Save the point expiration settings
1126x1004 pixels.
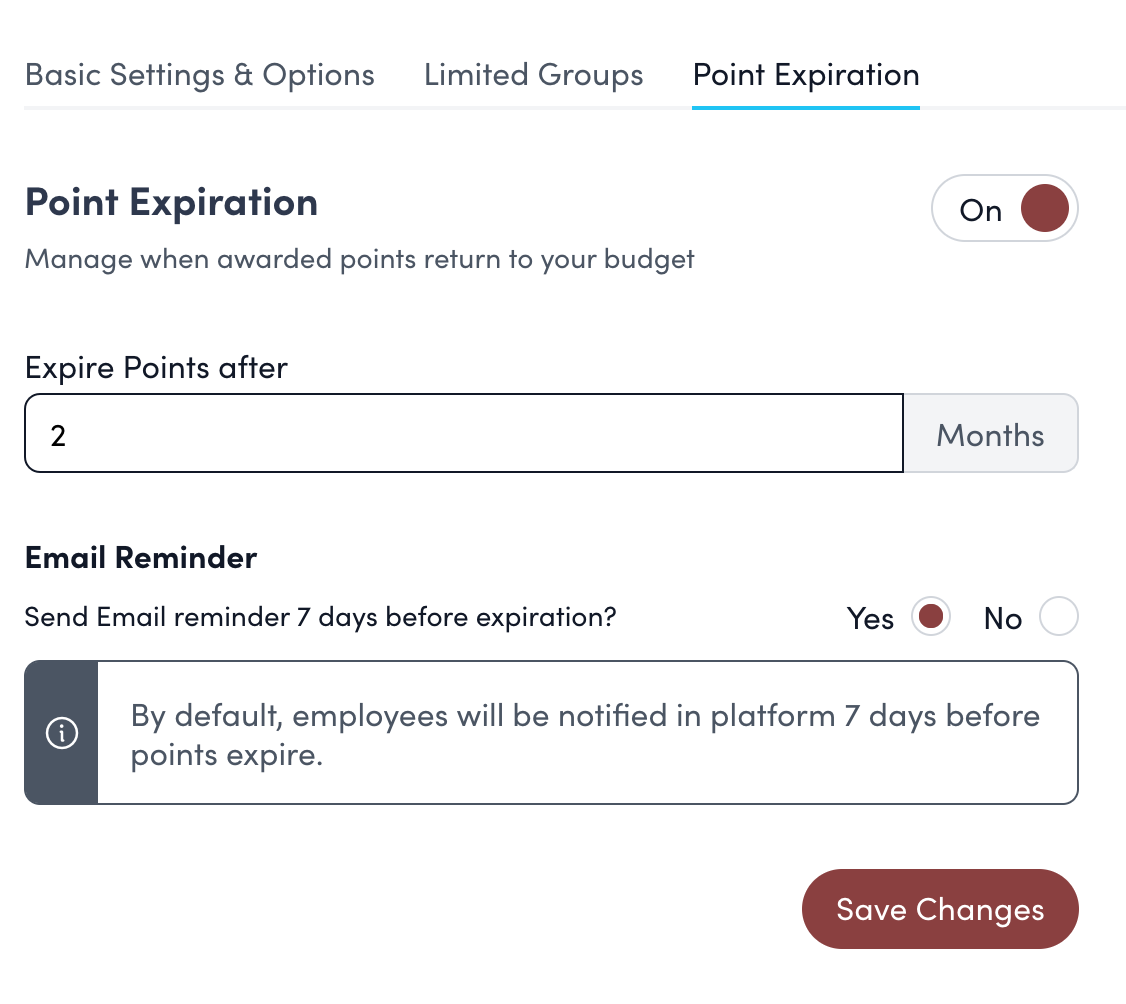tap(939, 909)
